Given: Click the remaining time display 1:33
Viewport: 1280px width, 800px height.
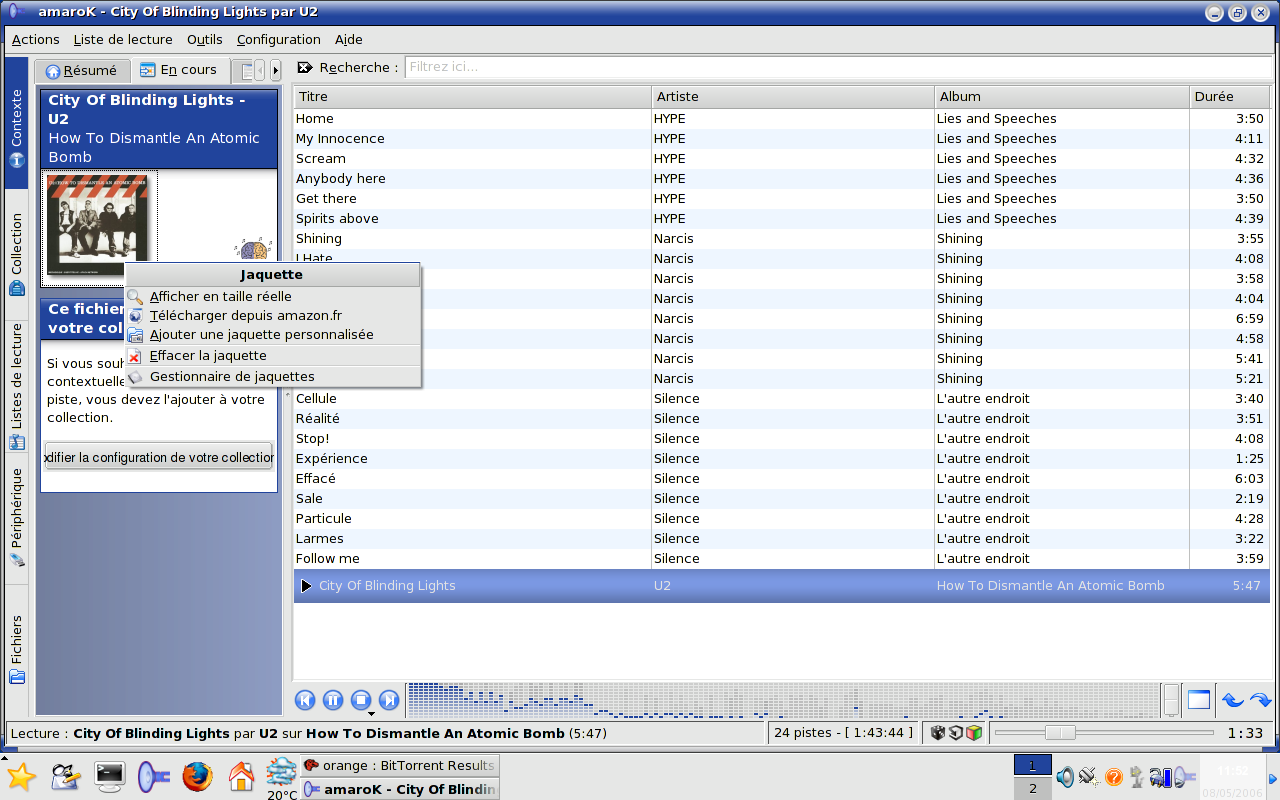Looking at the screenshot, I should pyautogui.click(x=1246, y=733).
